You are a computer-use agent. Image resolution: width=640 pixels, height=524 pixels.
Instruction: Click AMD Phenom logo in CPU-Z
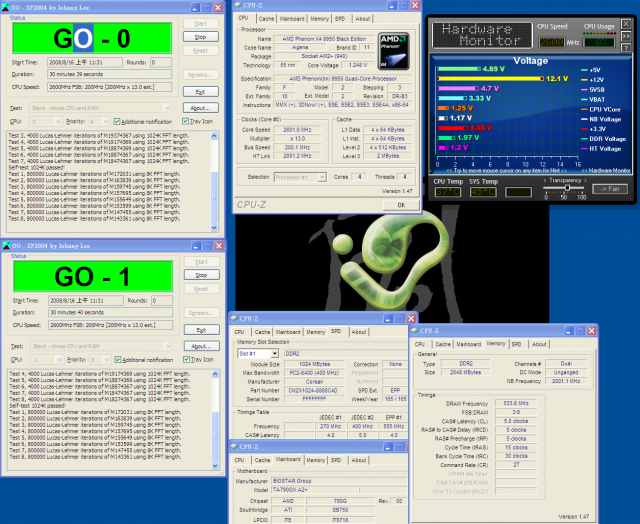tap(393, 51)
